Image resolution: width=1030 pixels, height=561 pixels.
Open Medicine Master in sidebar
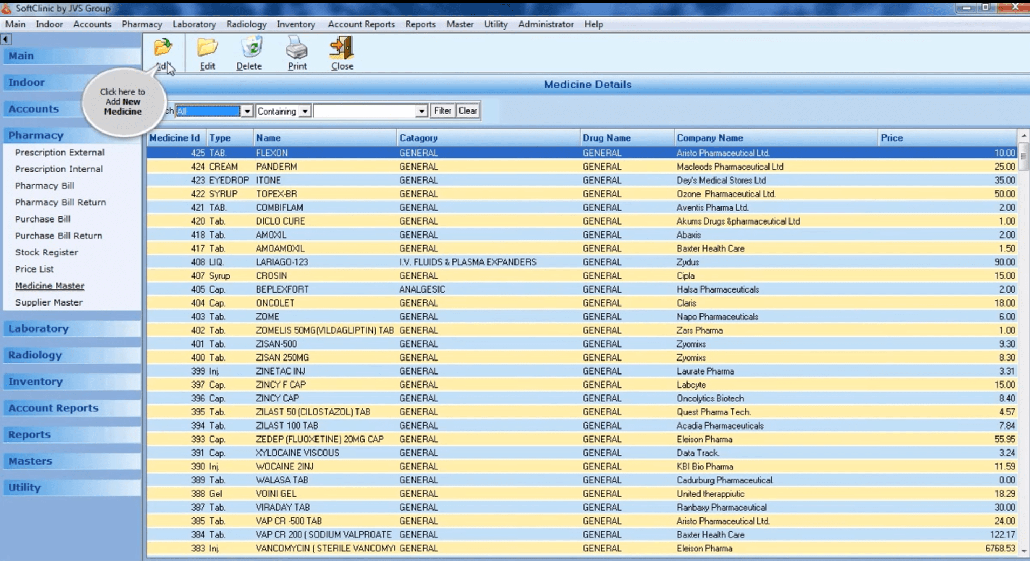pos(50,286)
